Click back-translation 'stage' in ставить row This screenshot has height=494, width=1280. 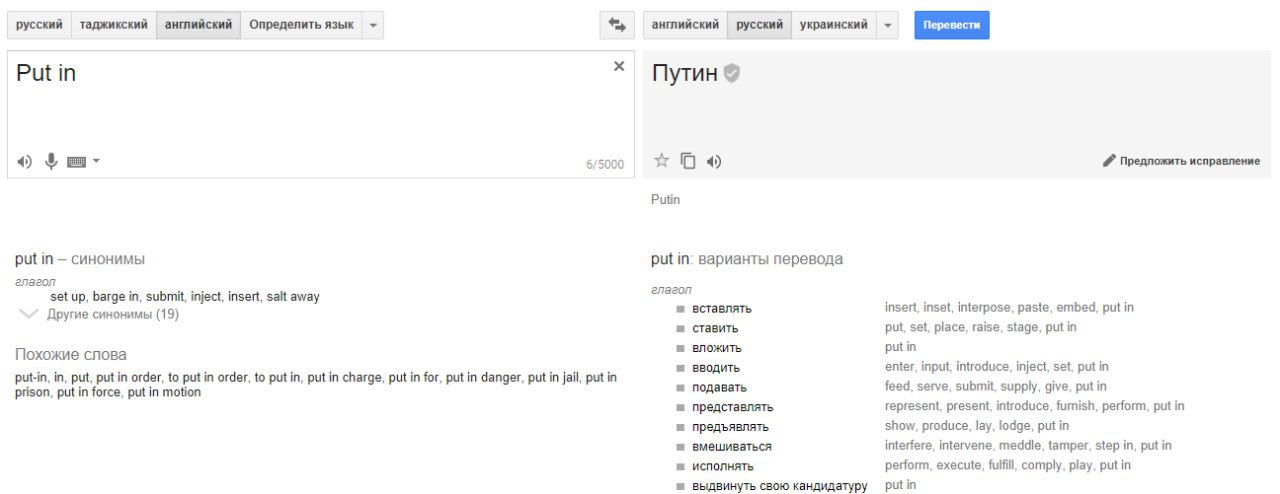click(x=1022, y=327)
